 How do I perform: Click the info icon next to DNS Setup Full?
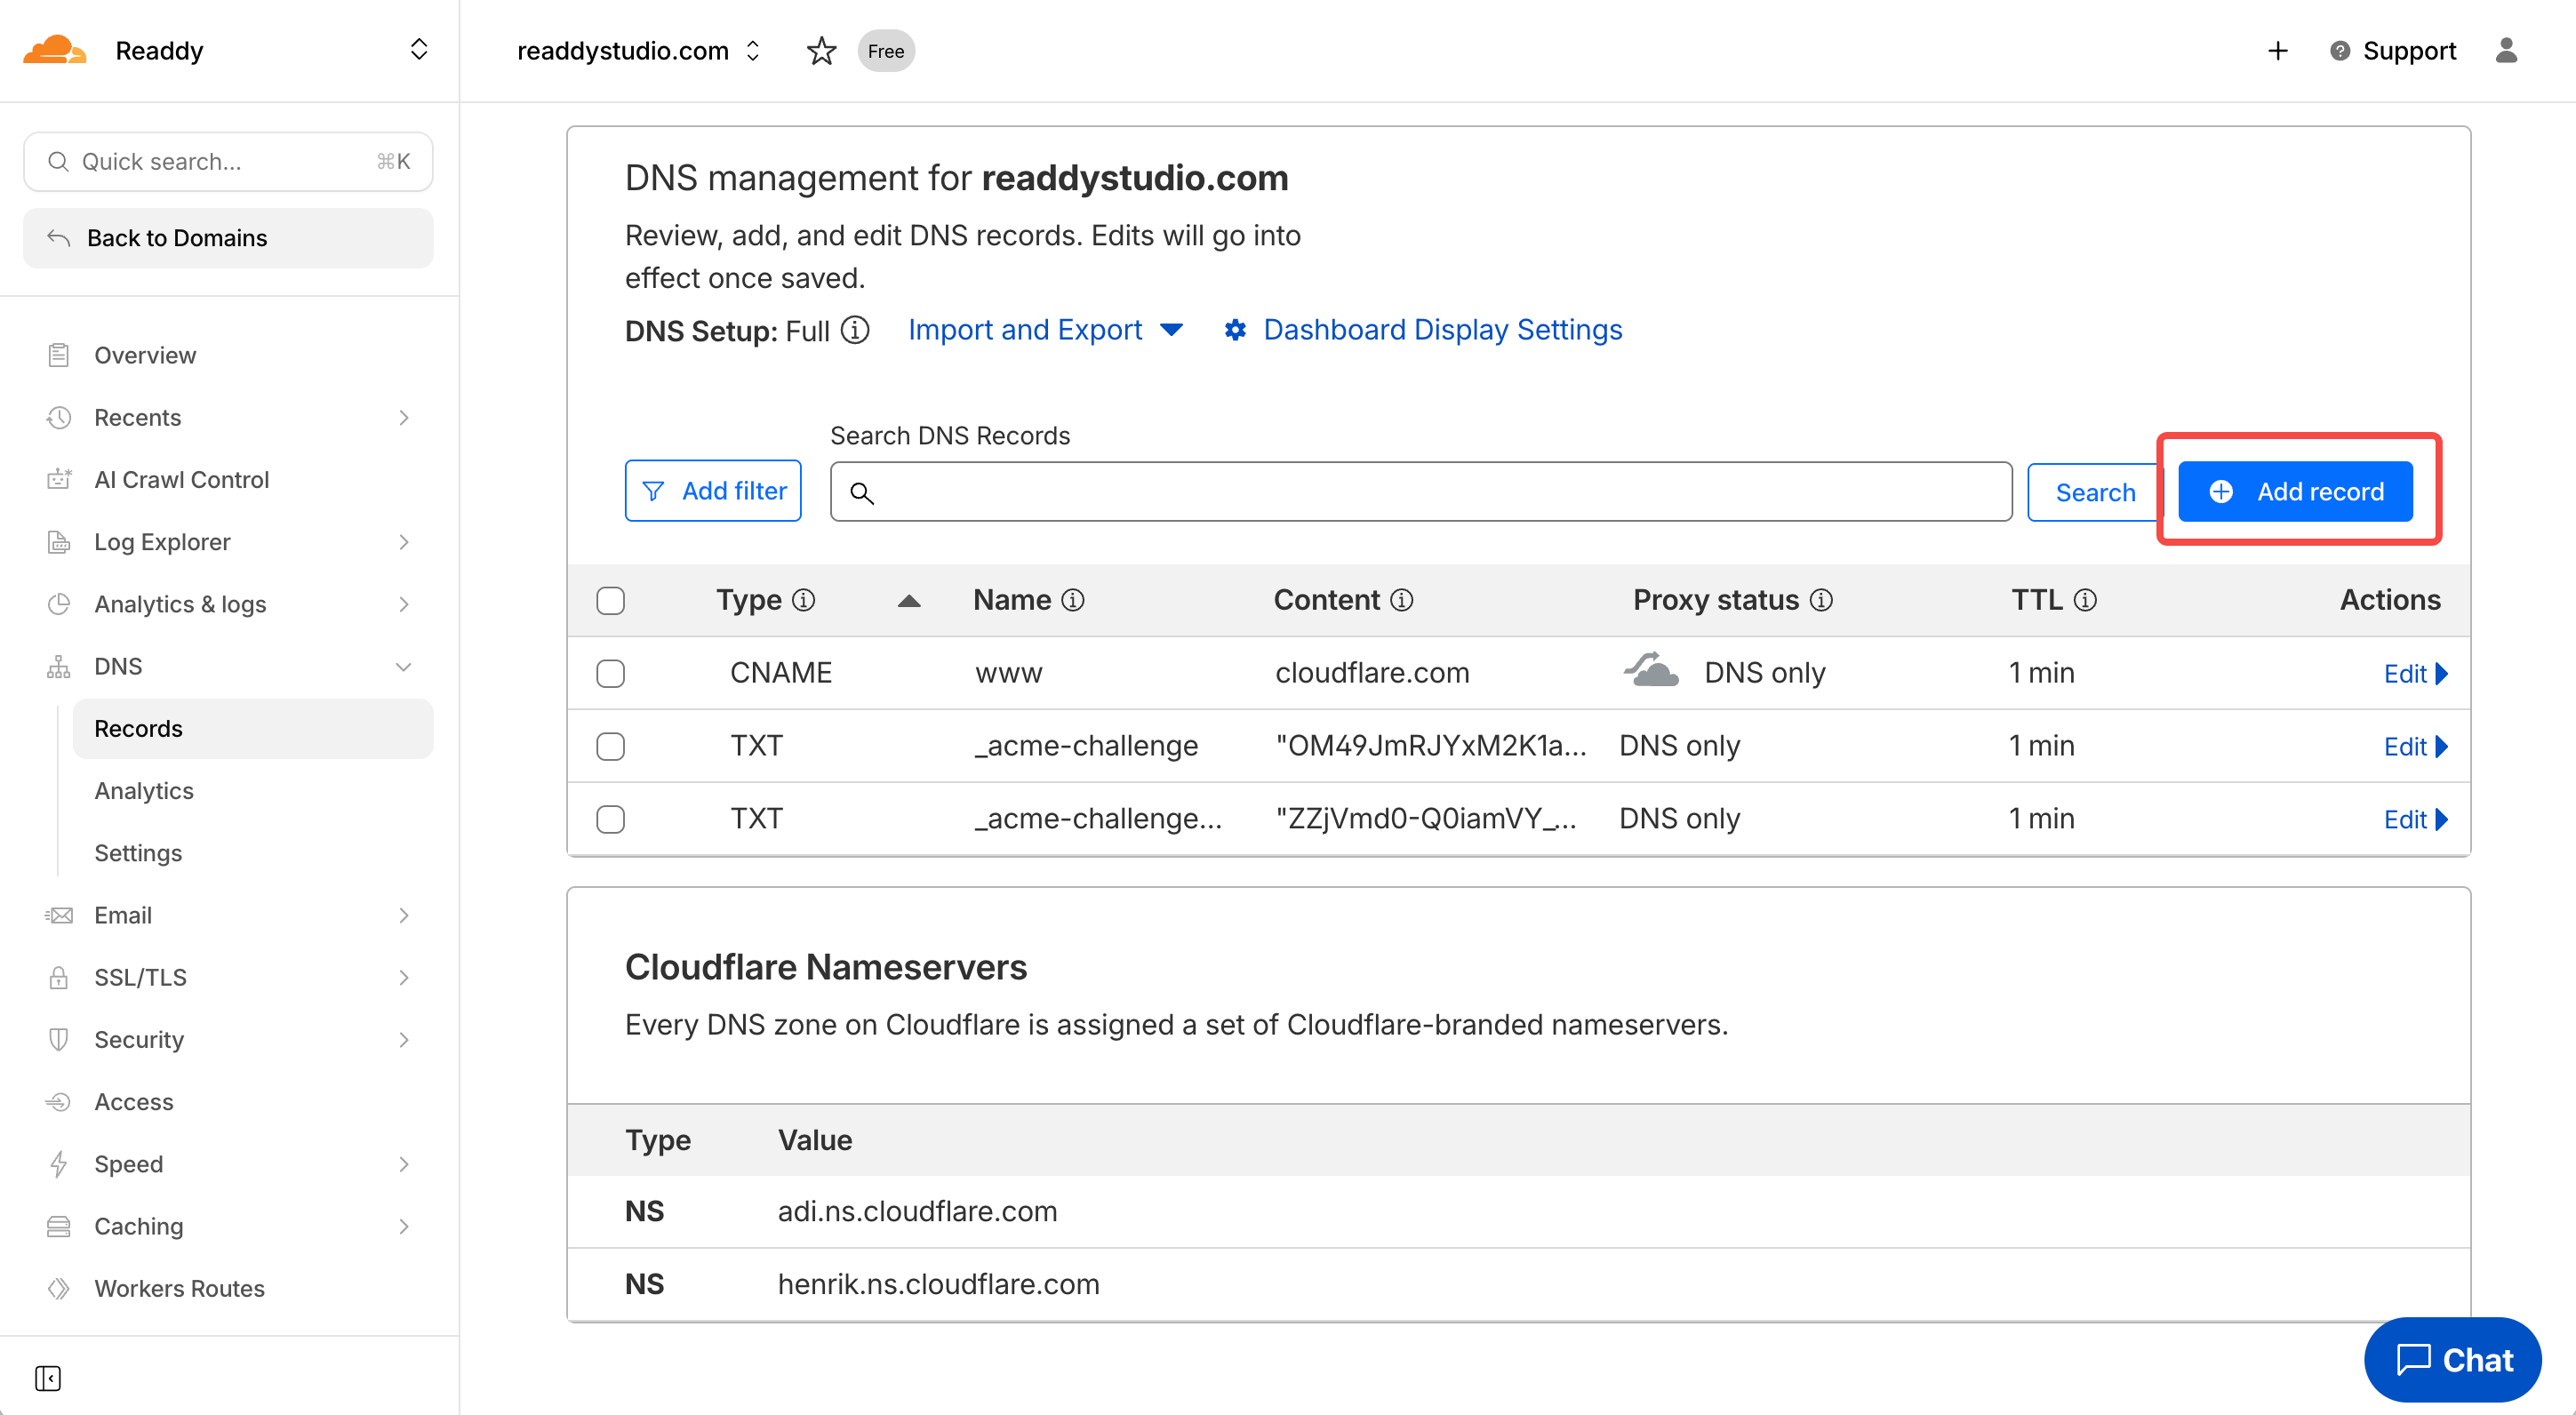(855, 330)
